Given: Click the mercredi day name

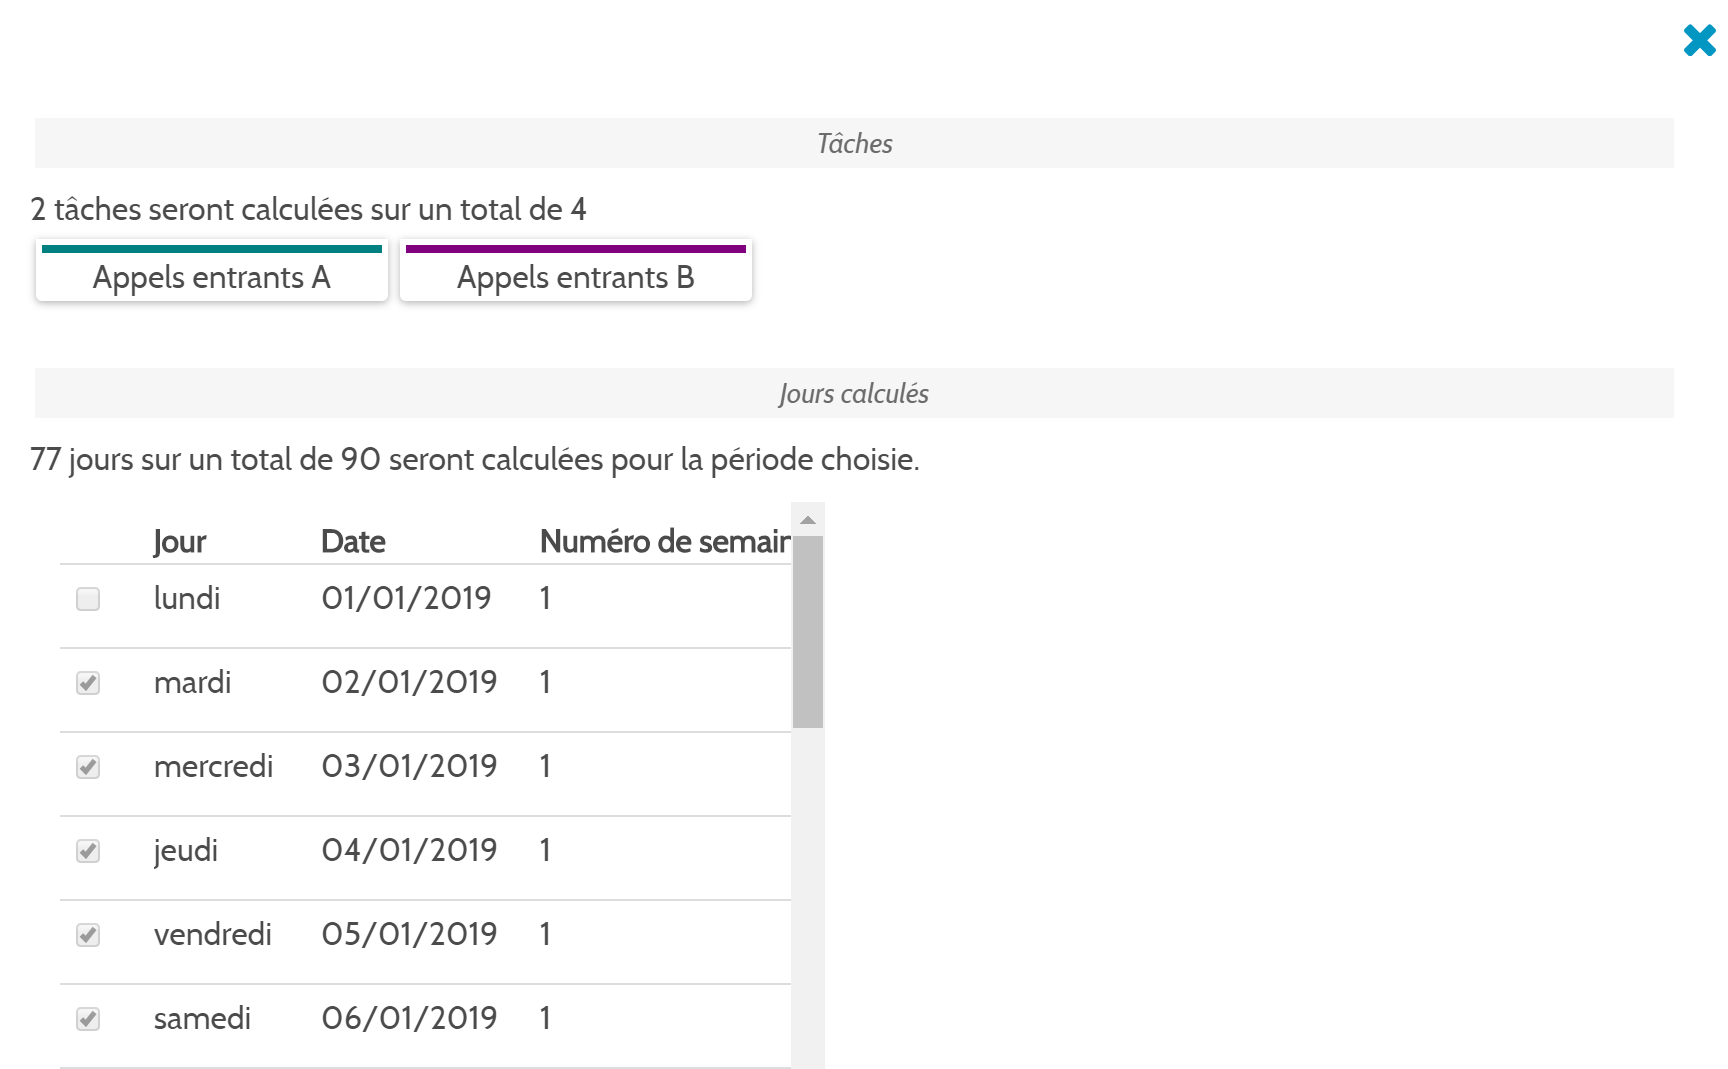Looking at the screenshot, I should coord(213,766).
